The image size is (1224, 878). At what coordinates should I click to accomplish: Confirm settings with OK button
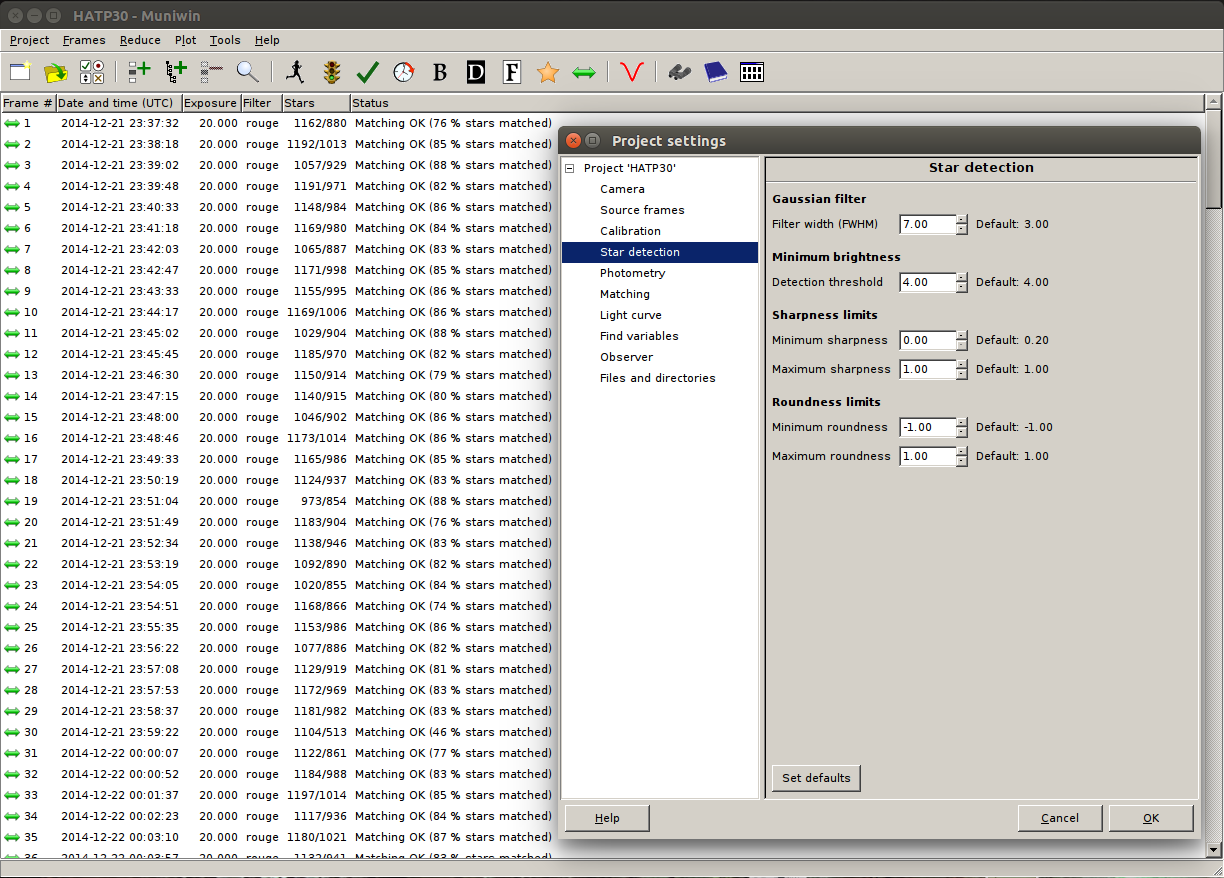[x=1151, y=818]
